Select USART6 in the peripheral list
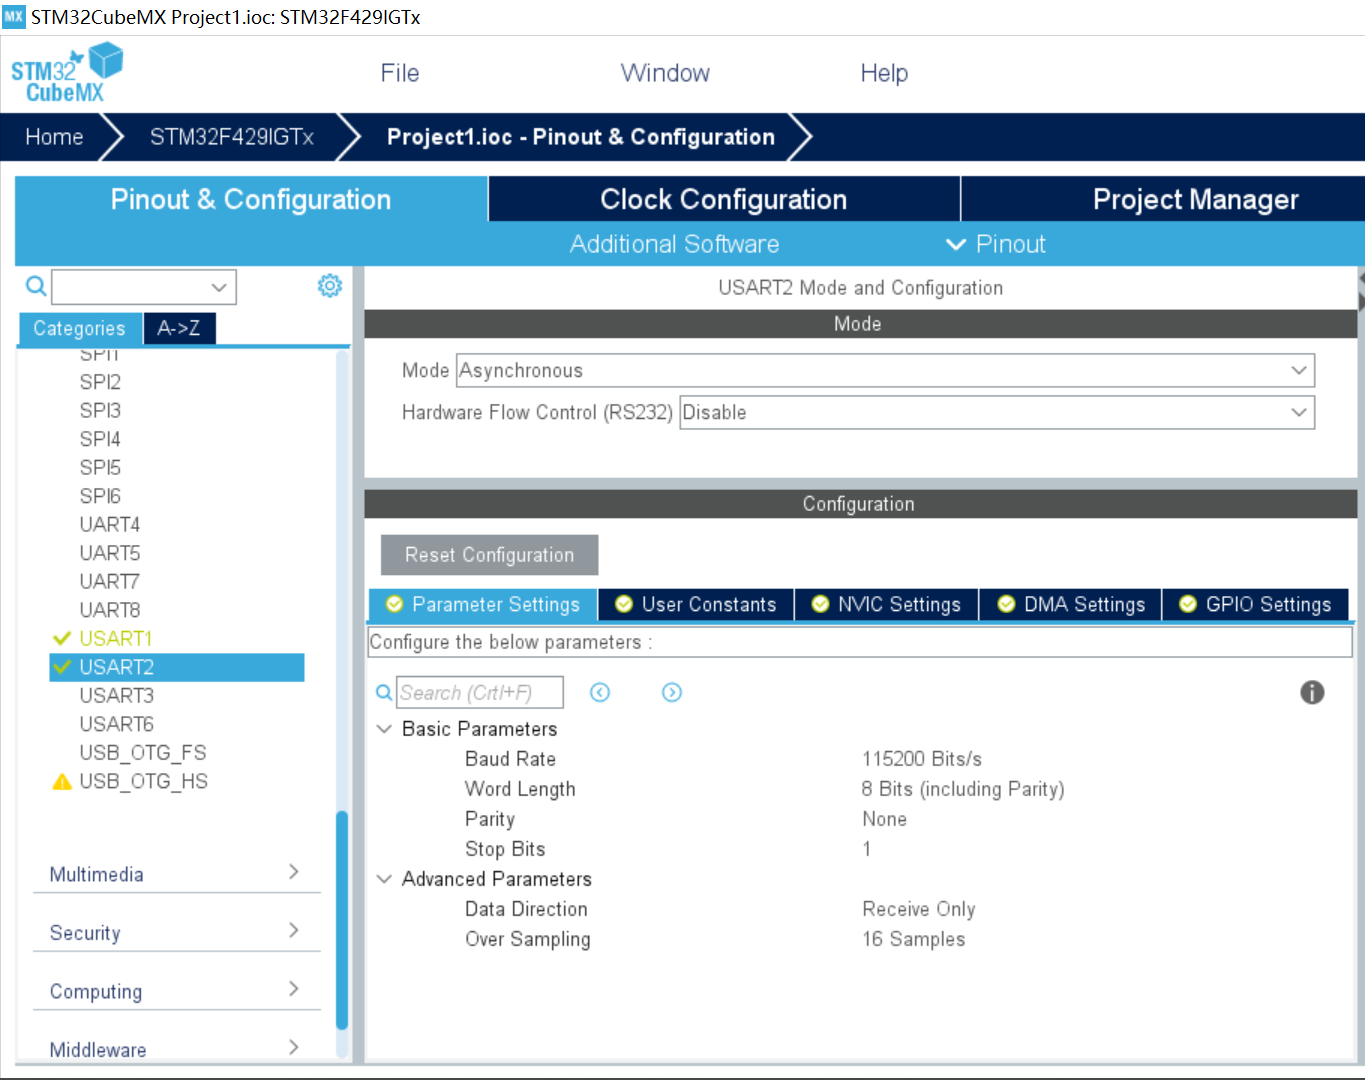The width and height of the screenshot is (1365, 1080). point(117,724)
